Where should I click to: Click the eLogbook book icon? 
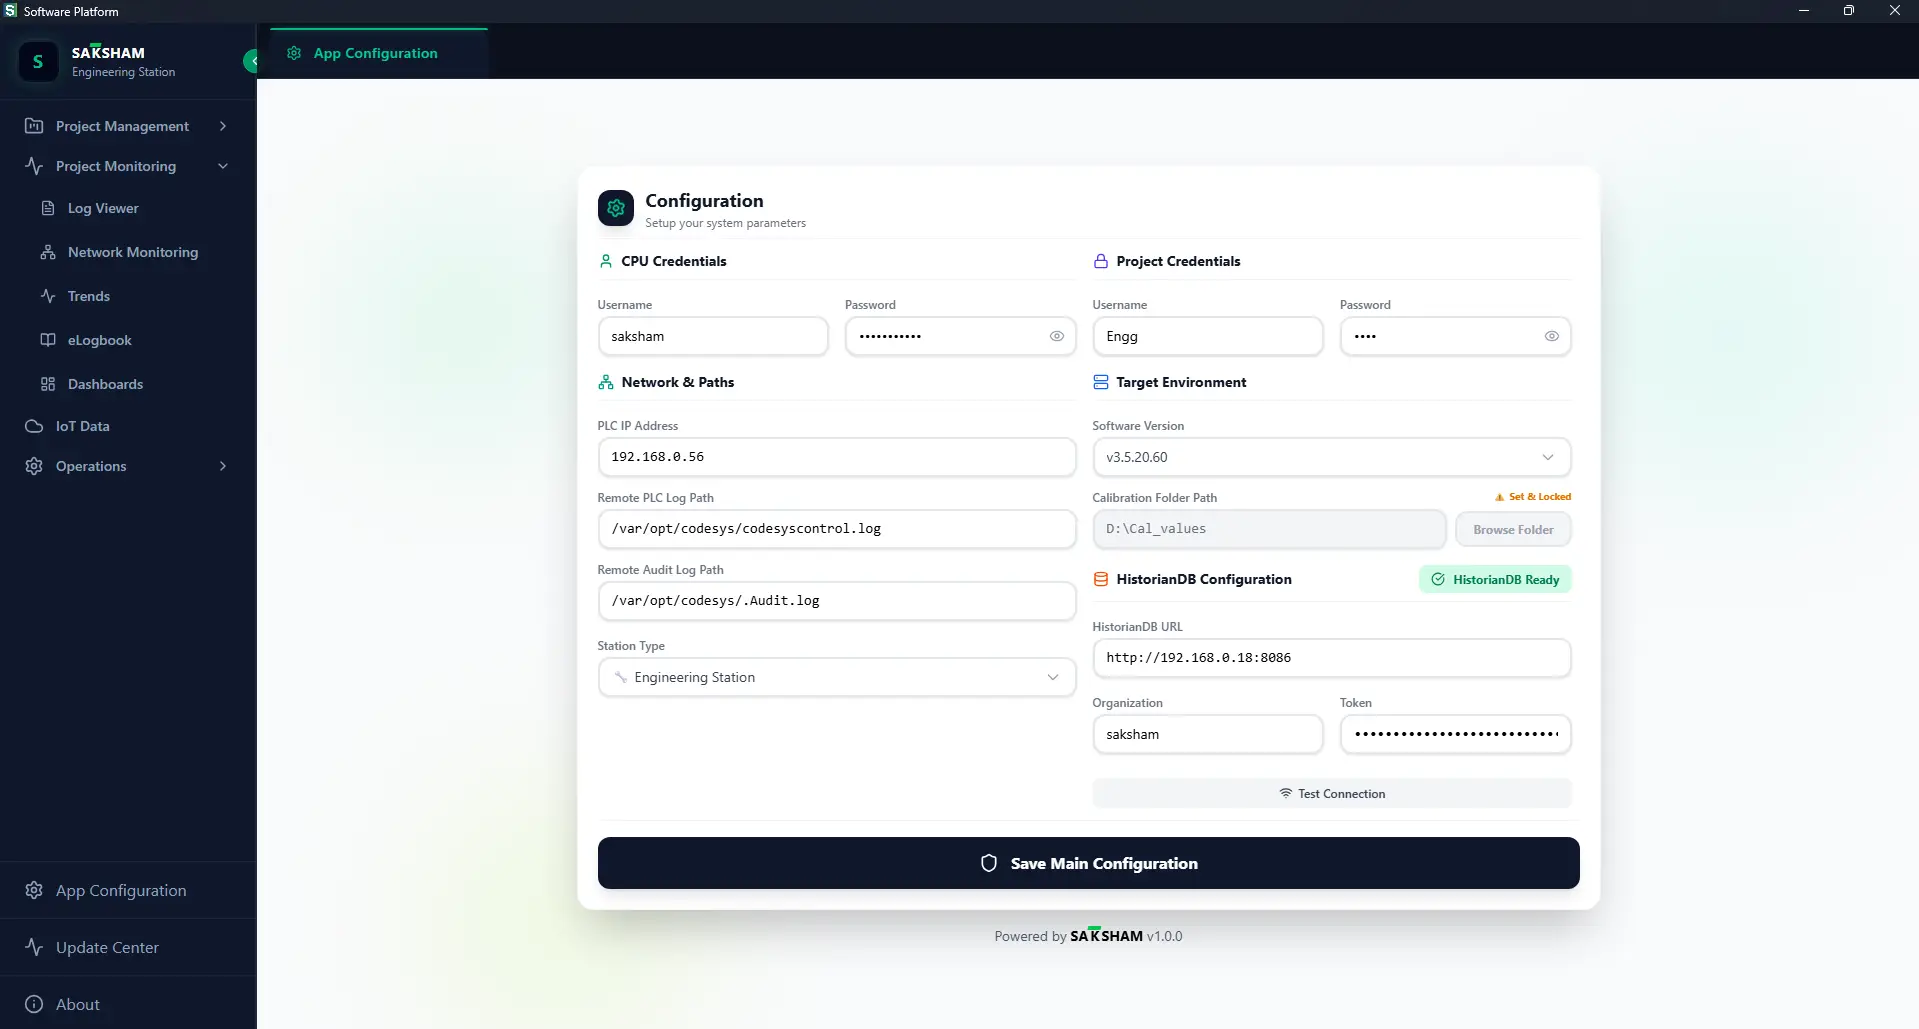pos(48,340)
